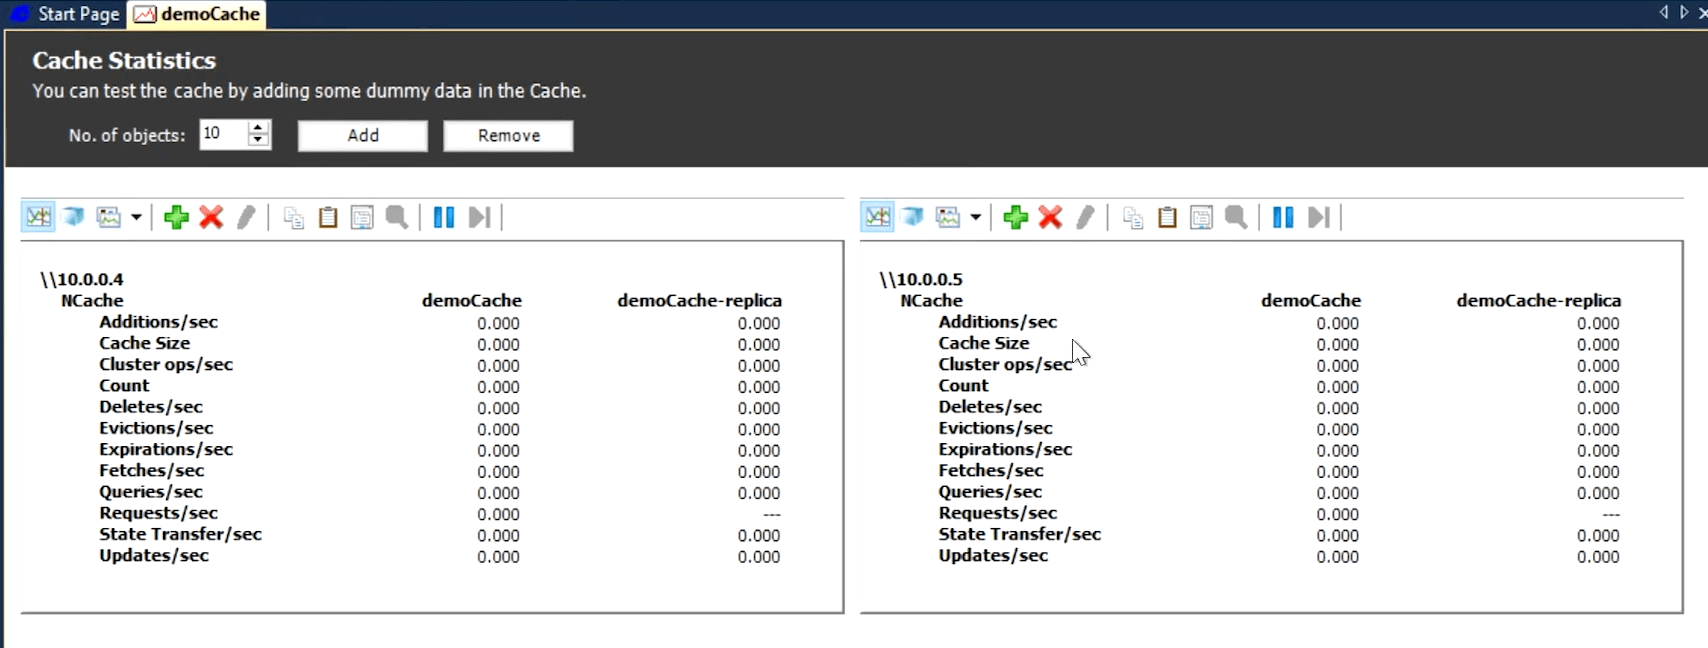Click the No. of objects input field
1708x648 pixels.
click(x=222, y=134)
